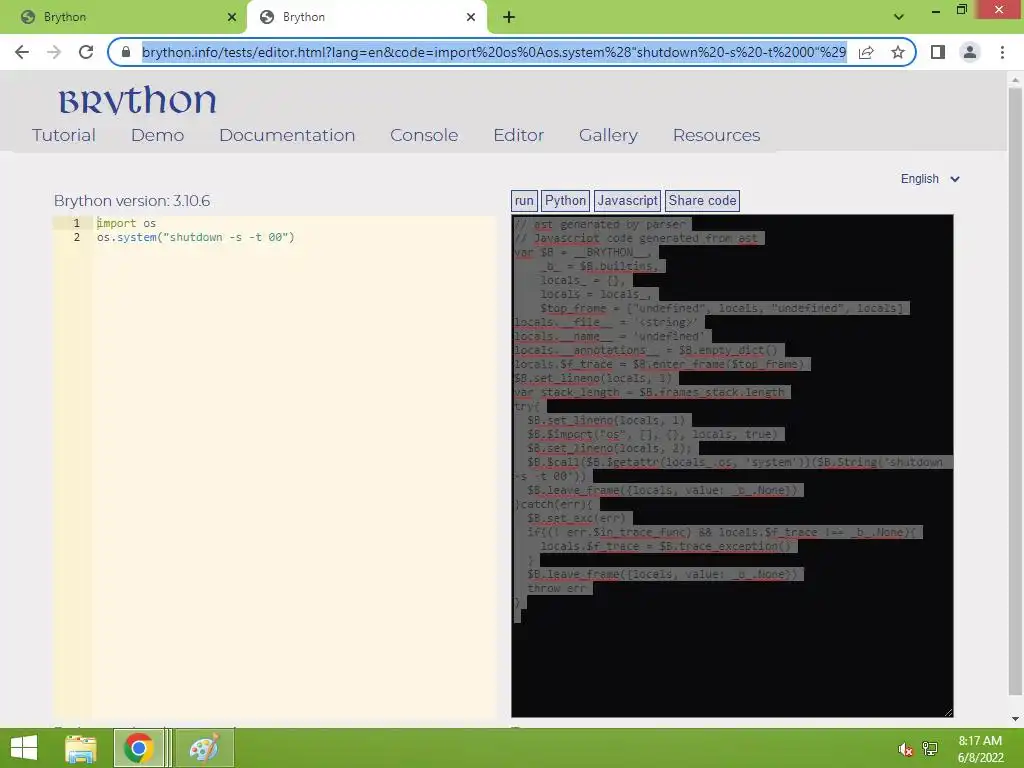Switch to the first Brython tab
This screenshot has height=768, width=1024.
124,17
